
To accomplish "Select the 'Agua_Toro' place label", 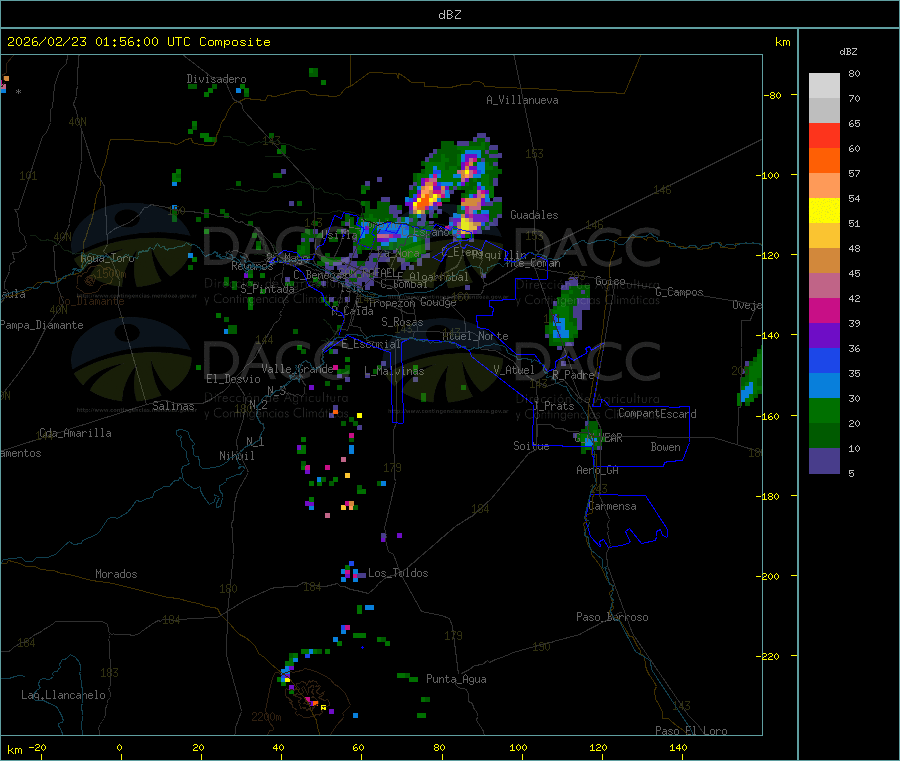I will click(x=107, y=258).
